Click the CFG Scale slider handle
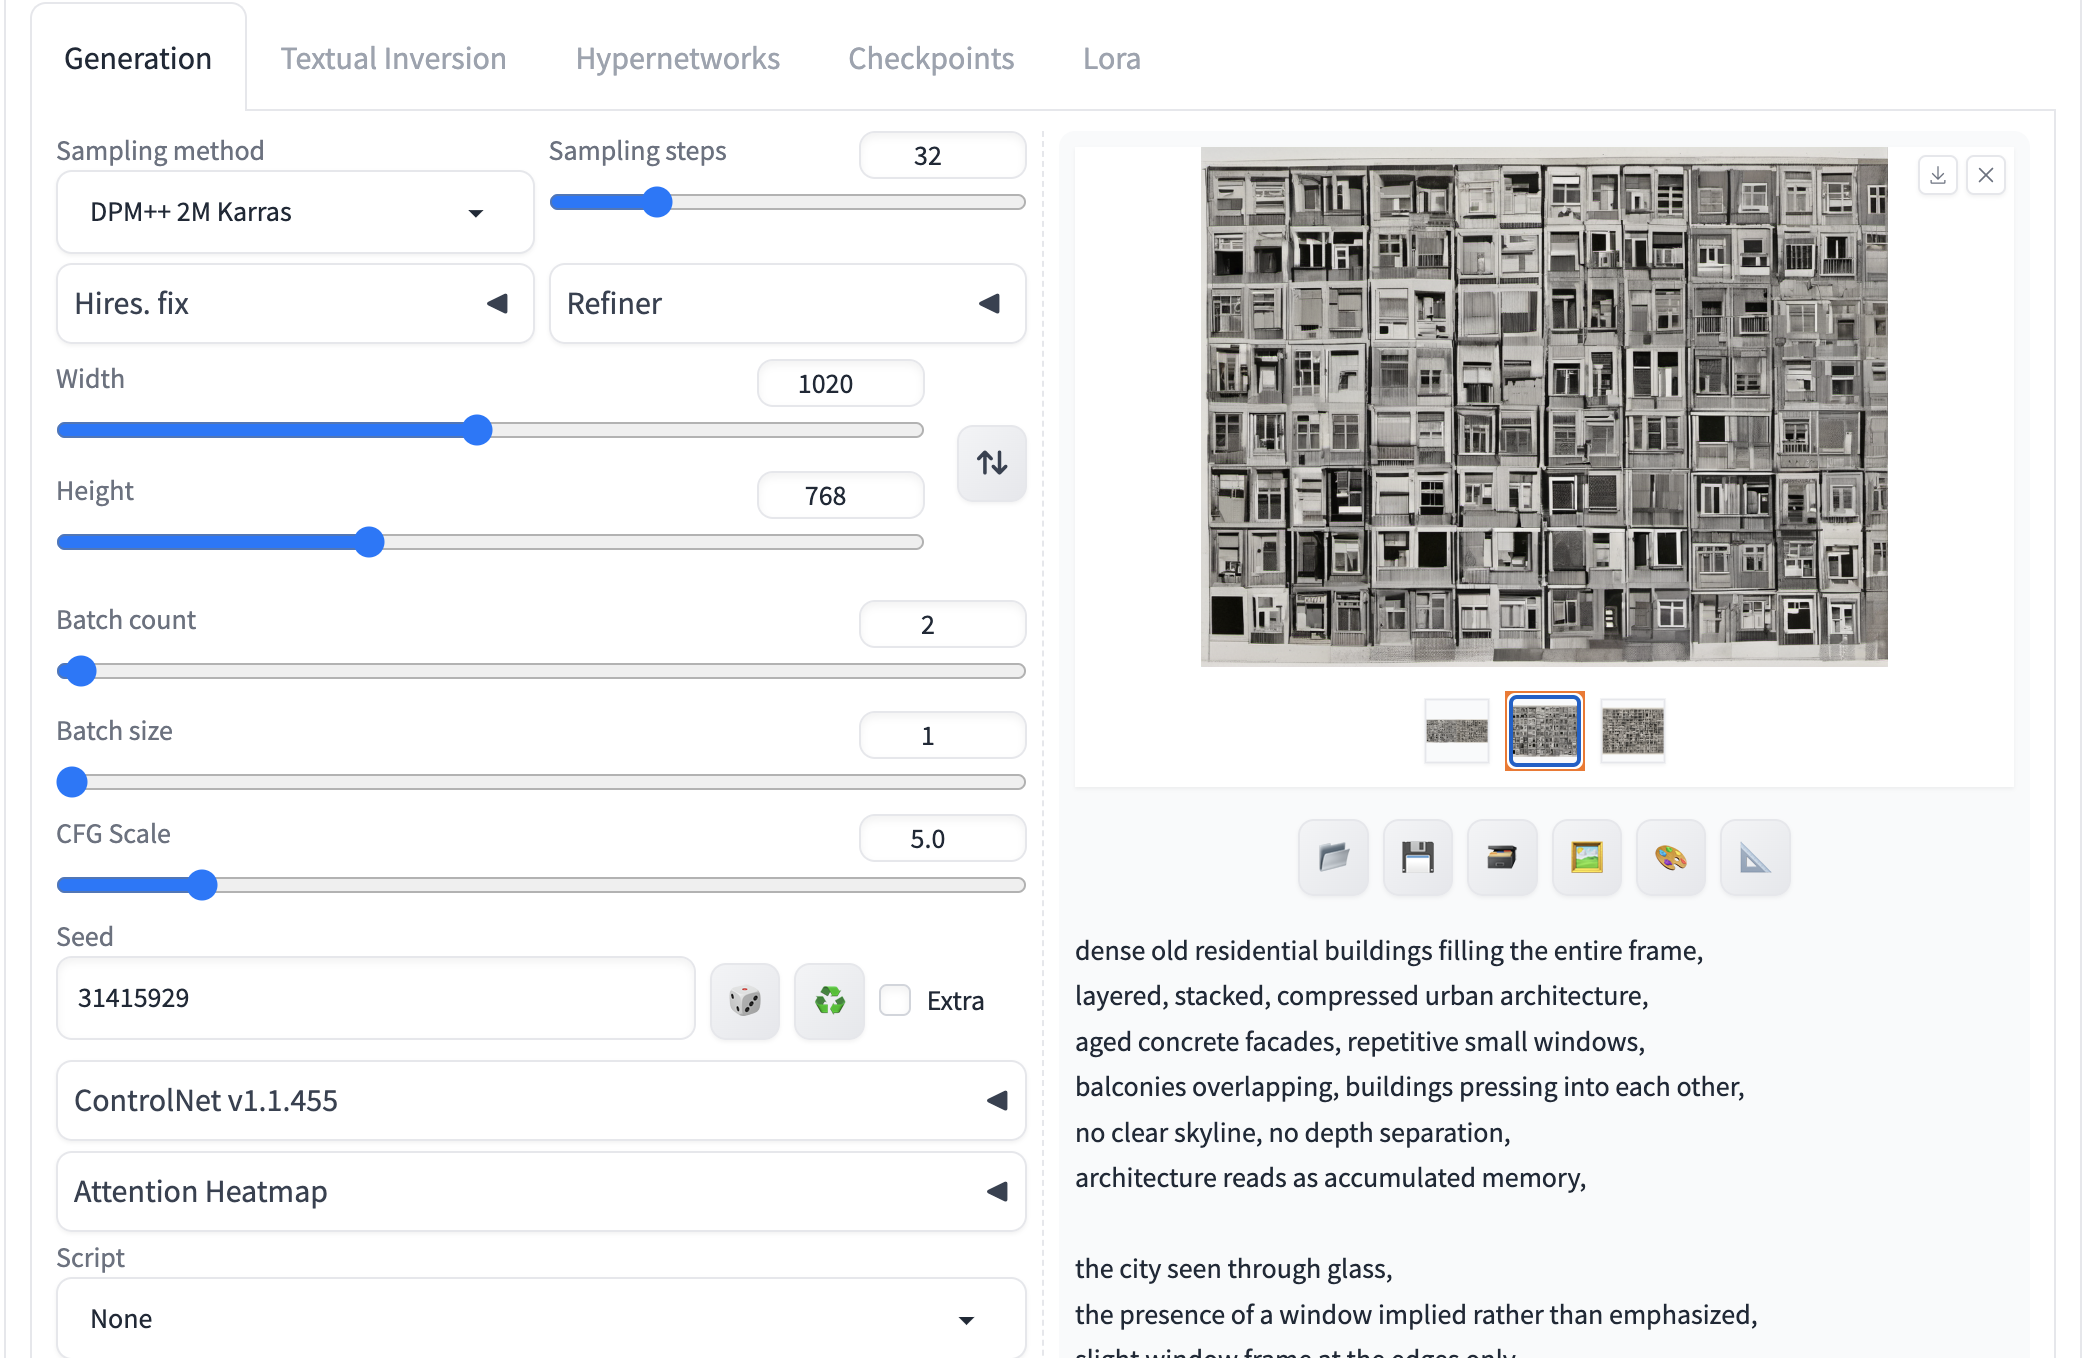The image size is (2100, 1358). [x=203, y=885]
